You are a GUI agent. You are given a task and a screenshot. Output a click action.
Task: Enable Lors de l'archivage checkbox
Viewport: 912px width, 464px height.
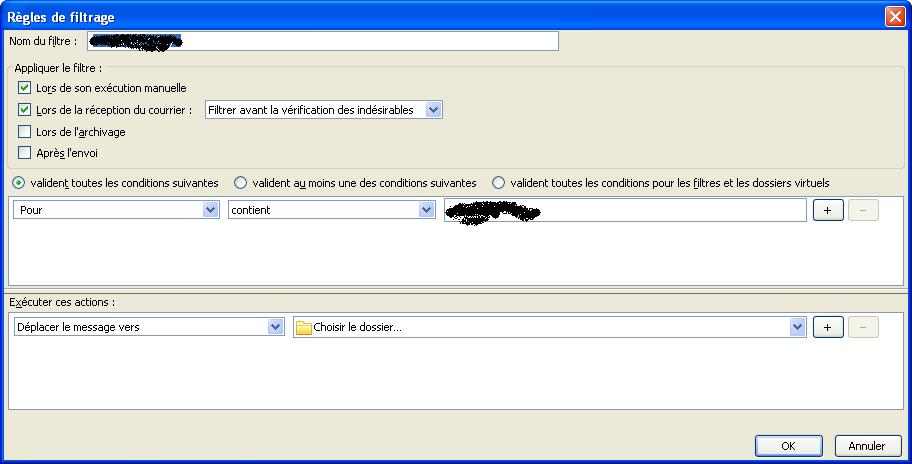pos(25,132)
